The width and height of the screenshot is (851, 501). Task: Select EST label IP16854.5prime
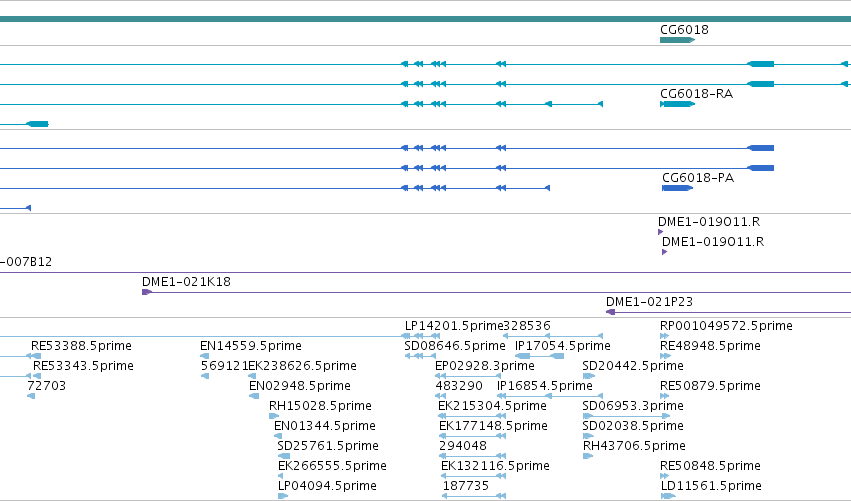pyautogui.click(x=544, y=386)
